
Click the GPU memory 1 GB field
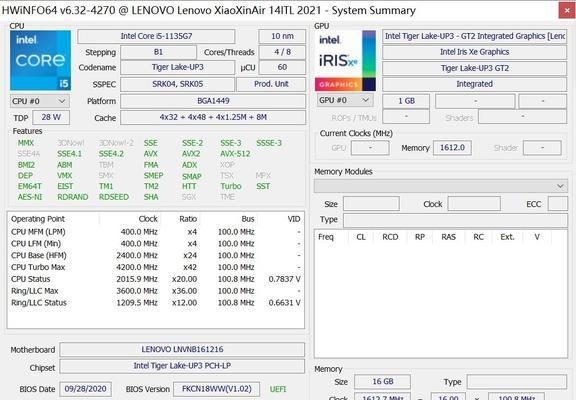(406, 101)
